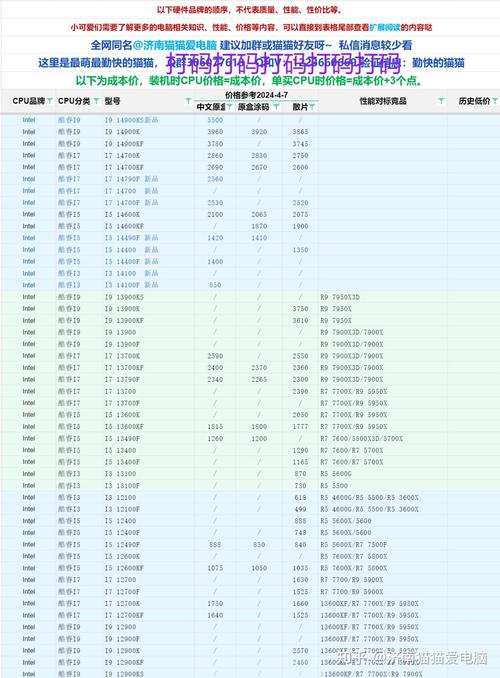Select the model cell I9 14900KS 新品
The height and width of the screenshot is (678, 500).
click(131, 120)
